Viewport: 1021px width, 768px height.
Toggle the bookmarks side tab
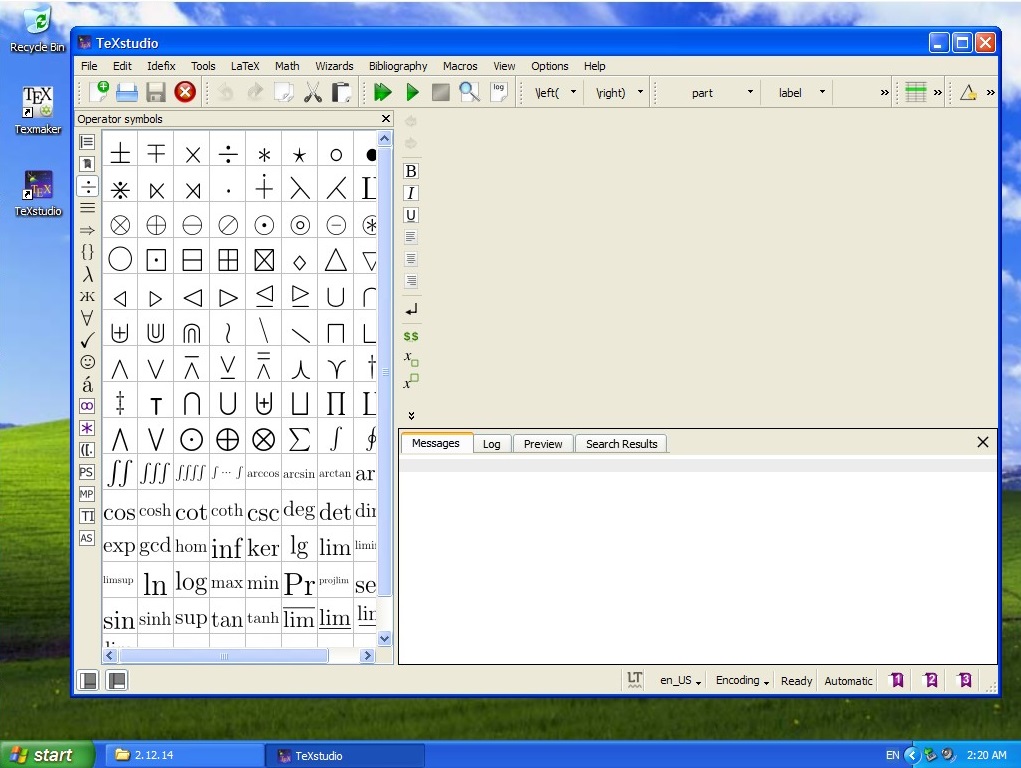[87, 164]
